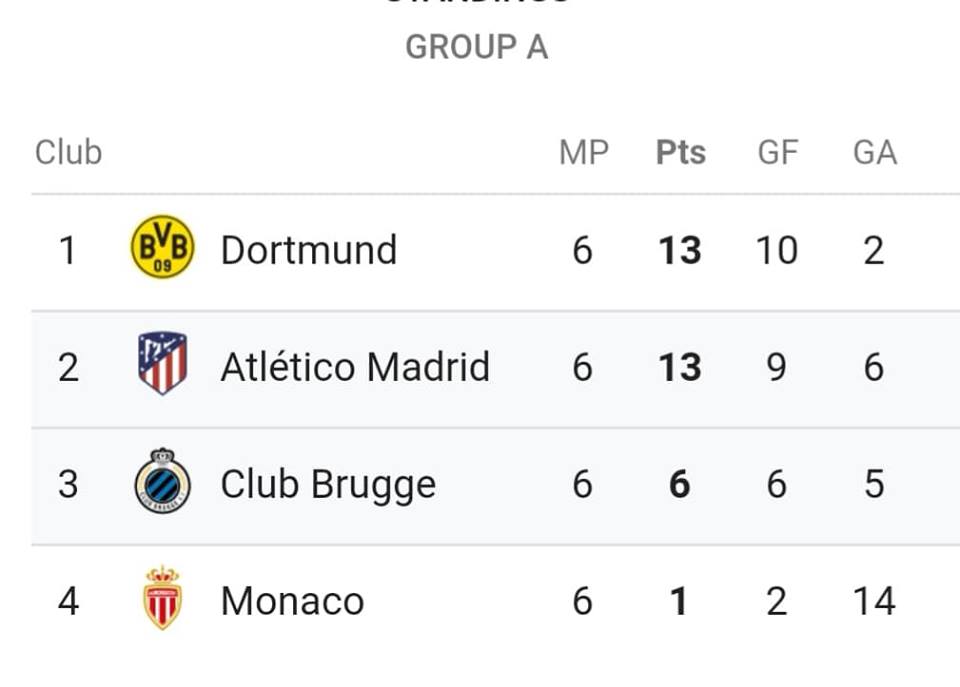The height and width of the screenshot is (687, 960).
Task: Click the Borussia Dortmund BVB crest
Action: tap(162, 247)
